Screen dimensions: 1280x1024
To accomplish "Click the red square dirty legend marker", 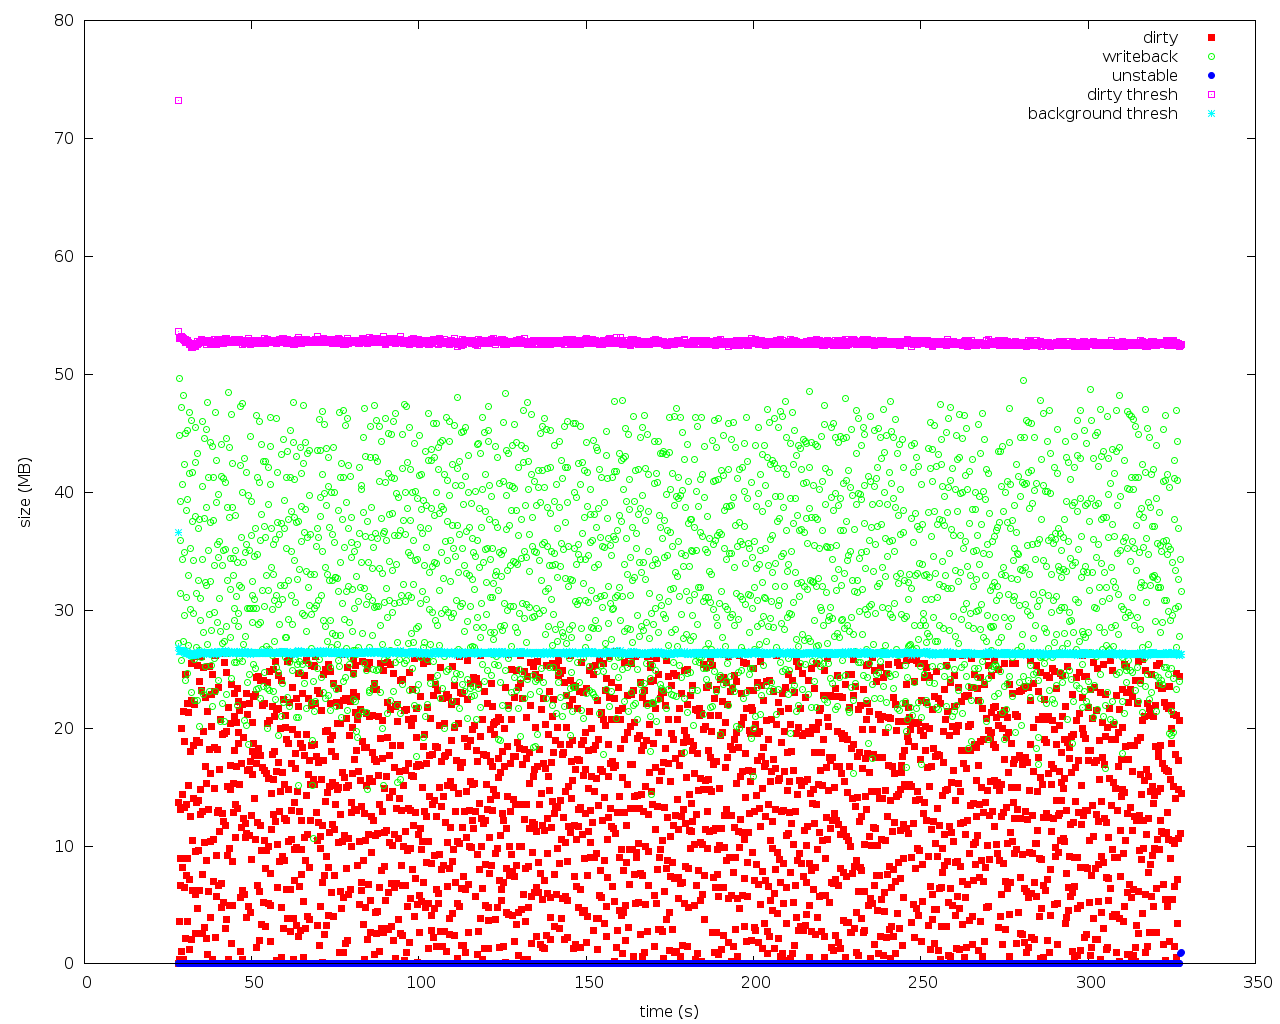I will tap(1211, 38).
